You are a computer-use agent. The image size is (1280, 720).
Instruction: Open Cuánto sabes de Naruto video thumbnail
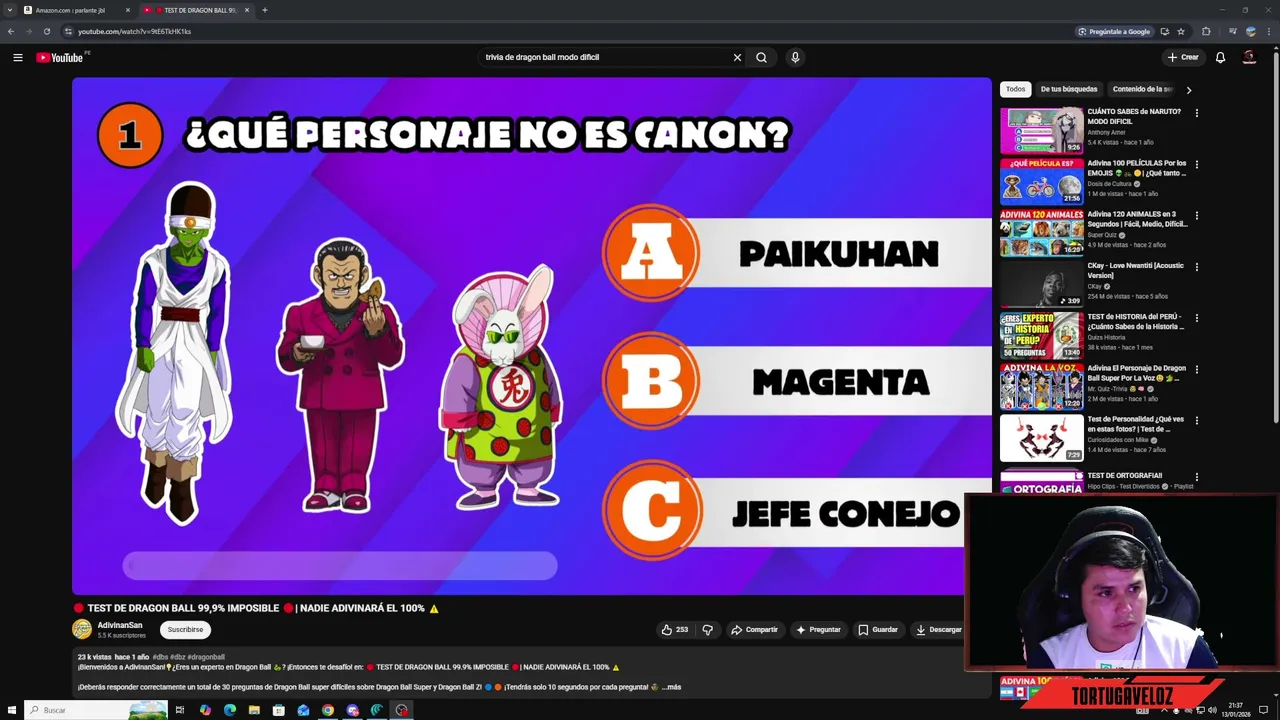pyautogui.click(x=1042, y=130)
